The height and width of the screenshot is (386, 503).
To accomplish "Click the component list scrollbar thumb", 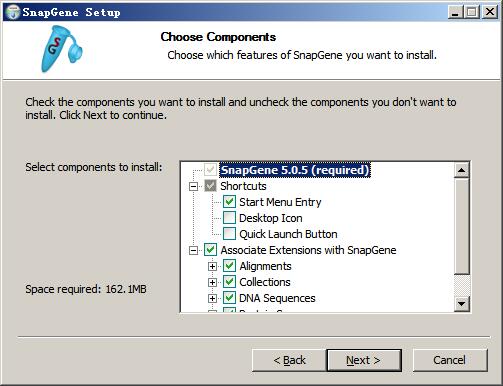I will 462,225.
